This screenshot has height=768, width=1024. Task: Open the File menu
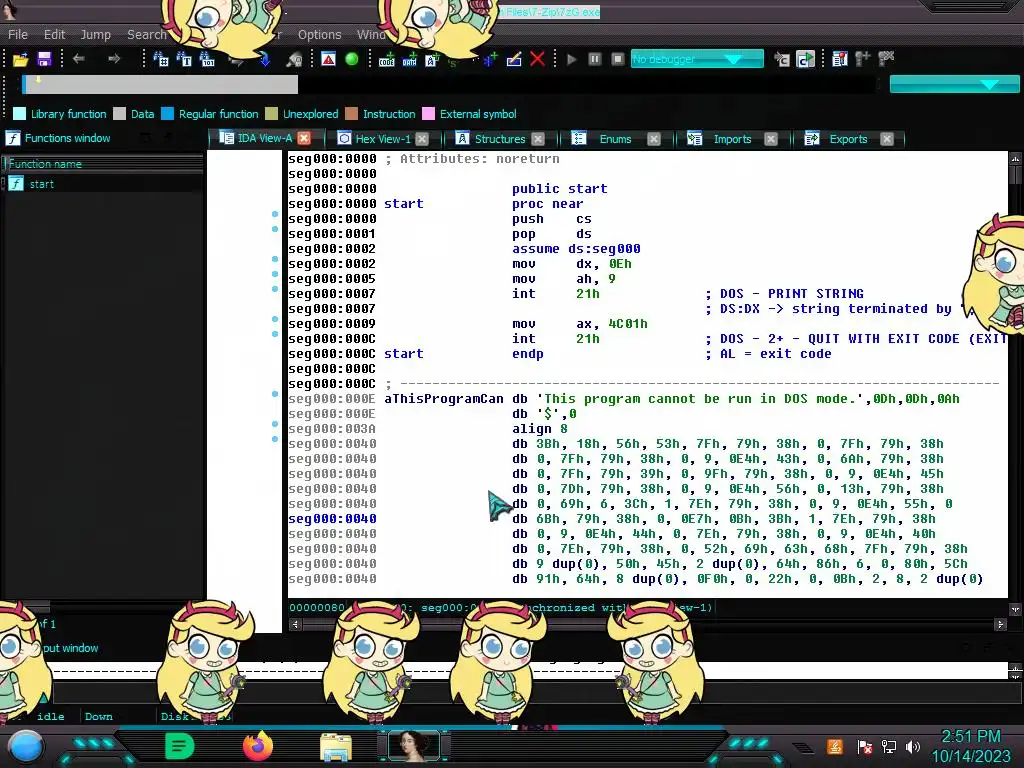[18, 35]
